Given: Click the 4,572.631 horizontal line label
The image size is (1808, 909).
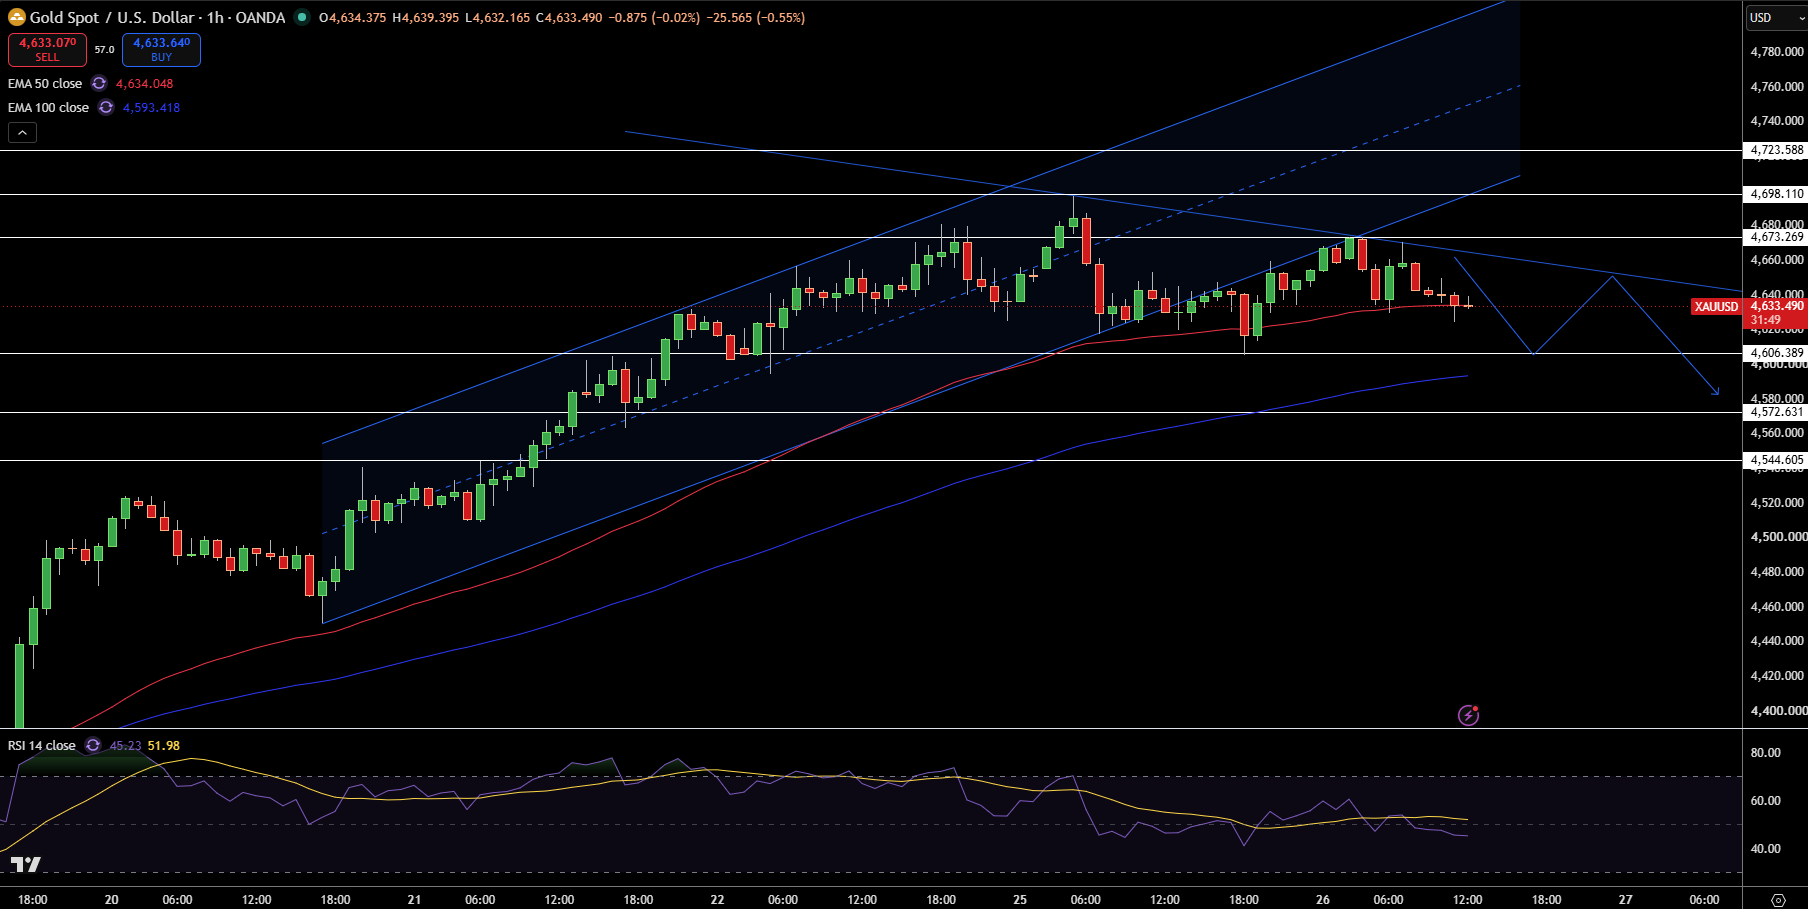Looking at the screenshot, I should point(1776,412).
